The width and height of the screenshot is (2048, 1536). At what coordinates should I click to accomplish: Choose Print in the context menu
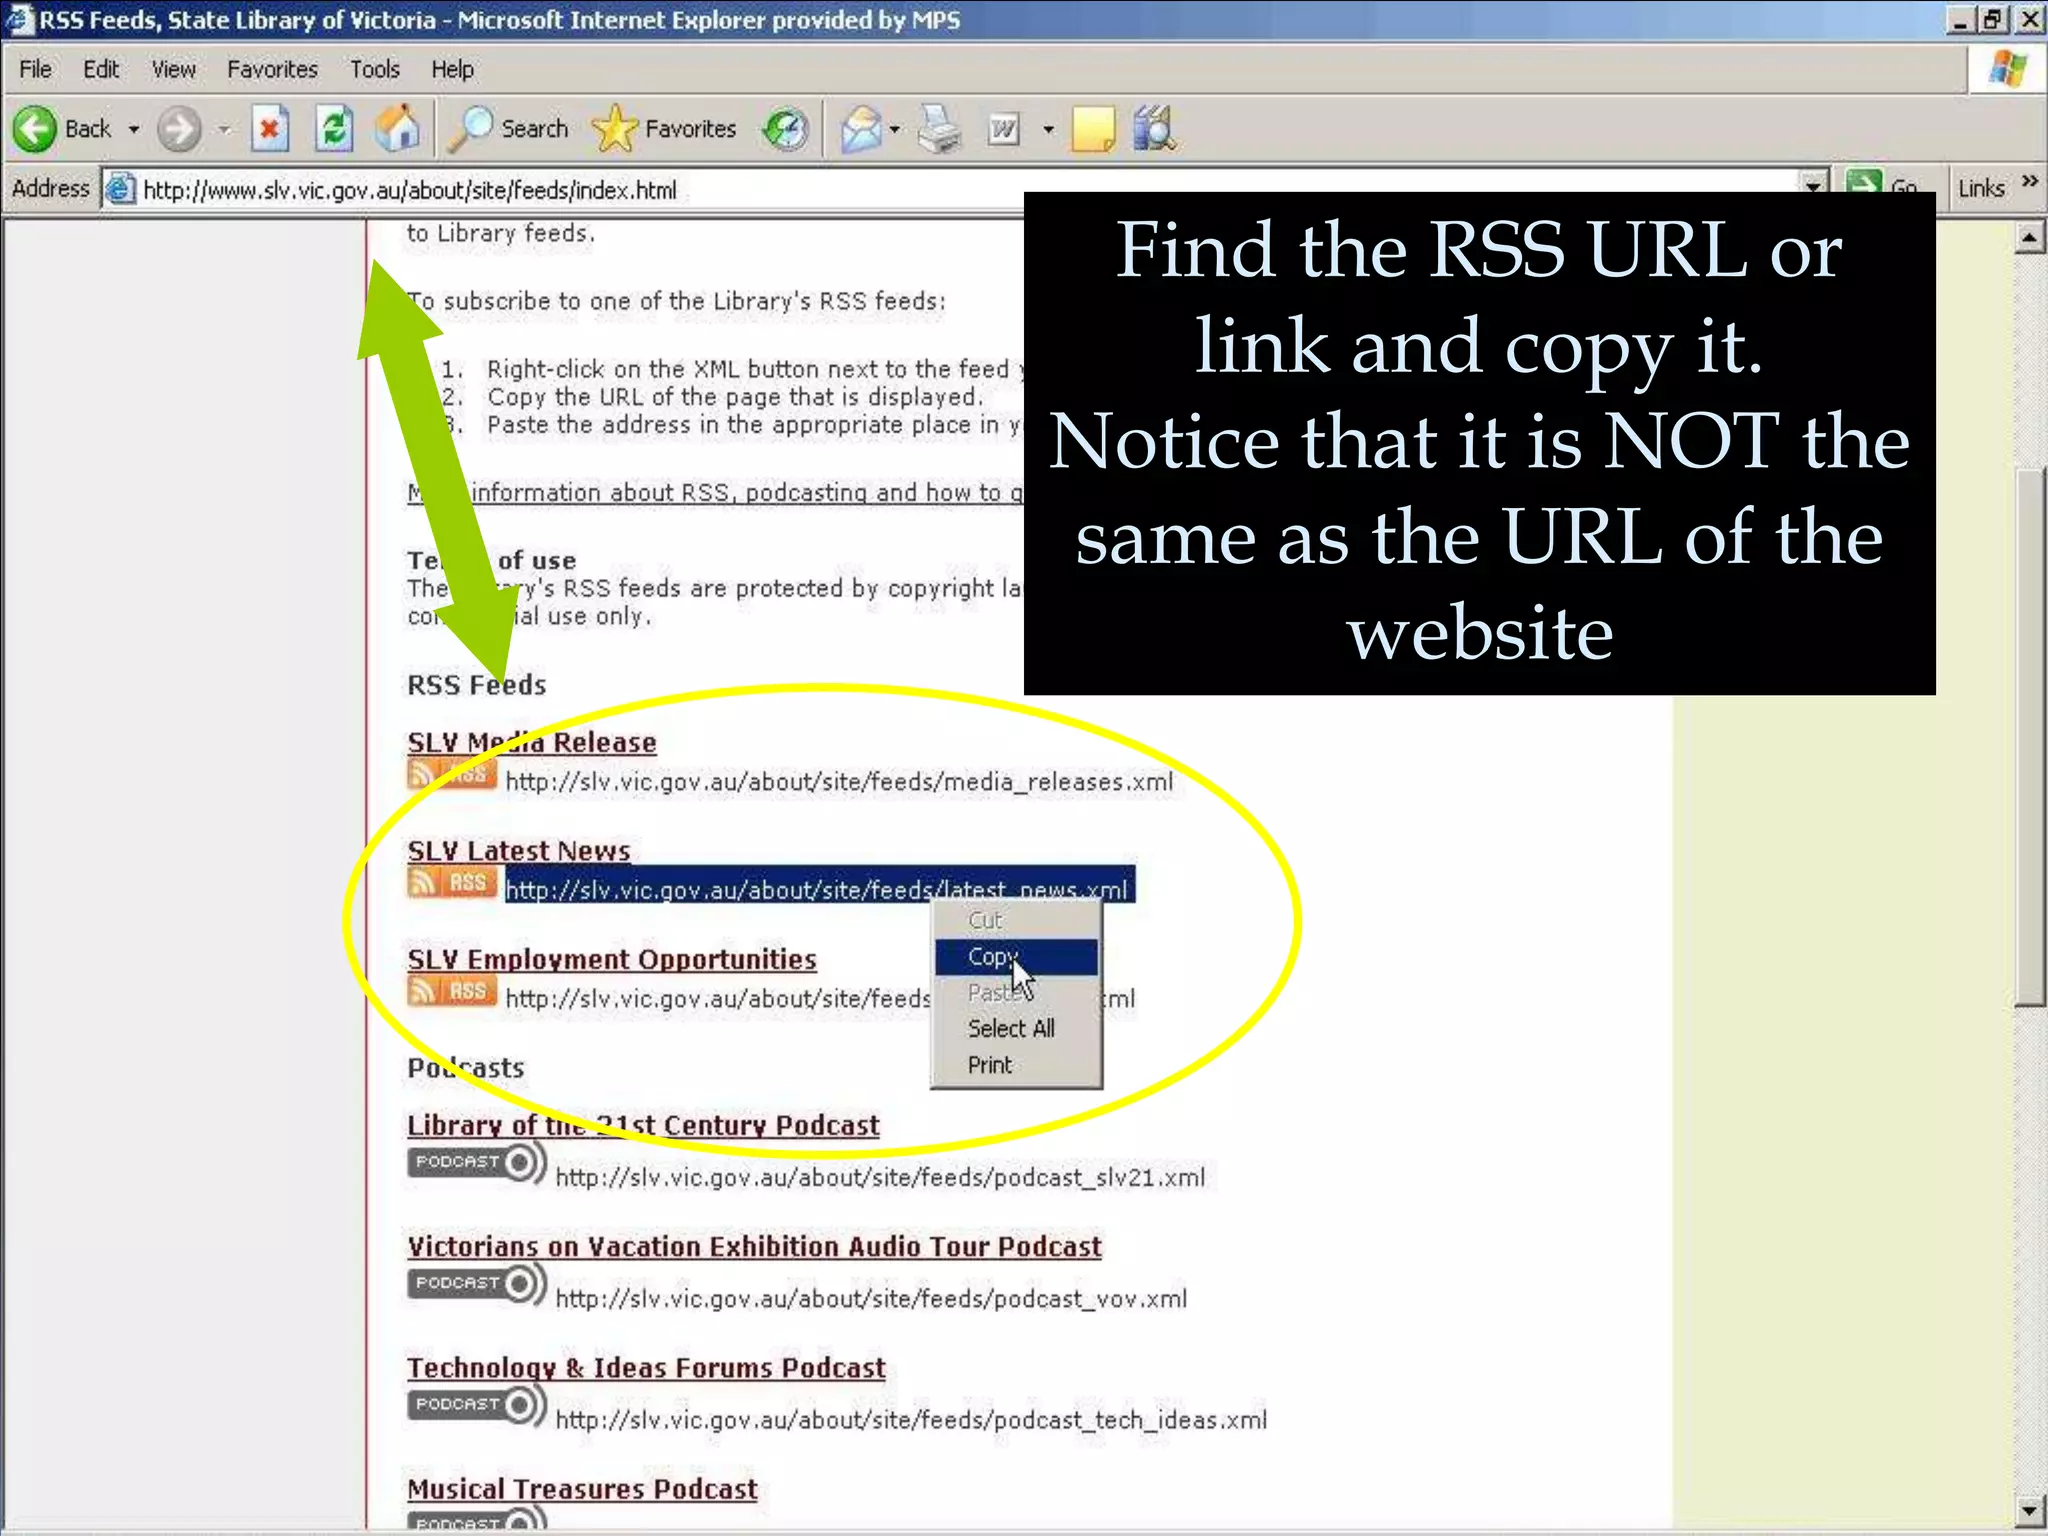pyautogui.click(x=1016, y=1065)
